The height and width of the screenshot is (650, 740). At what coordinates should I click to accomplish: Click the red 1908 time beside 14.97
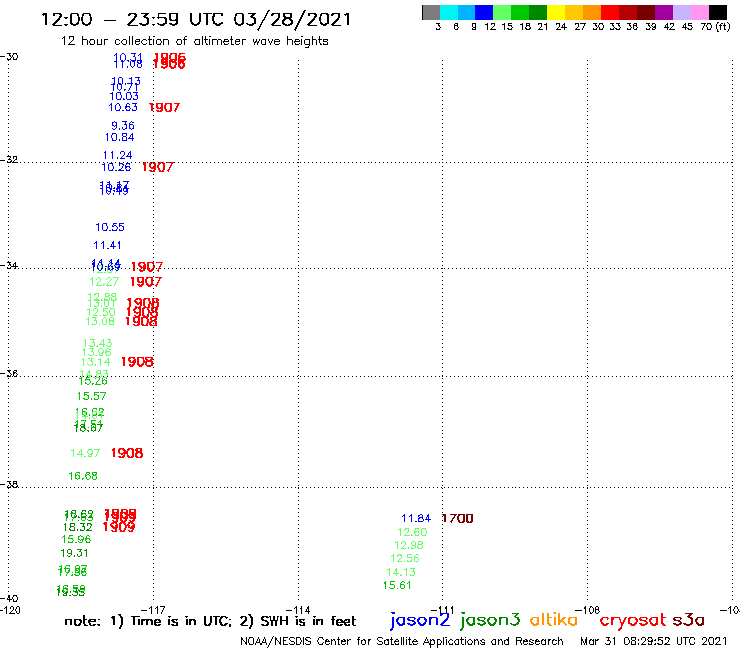(127, 453)
